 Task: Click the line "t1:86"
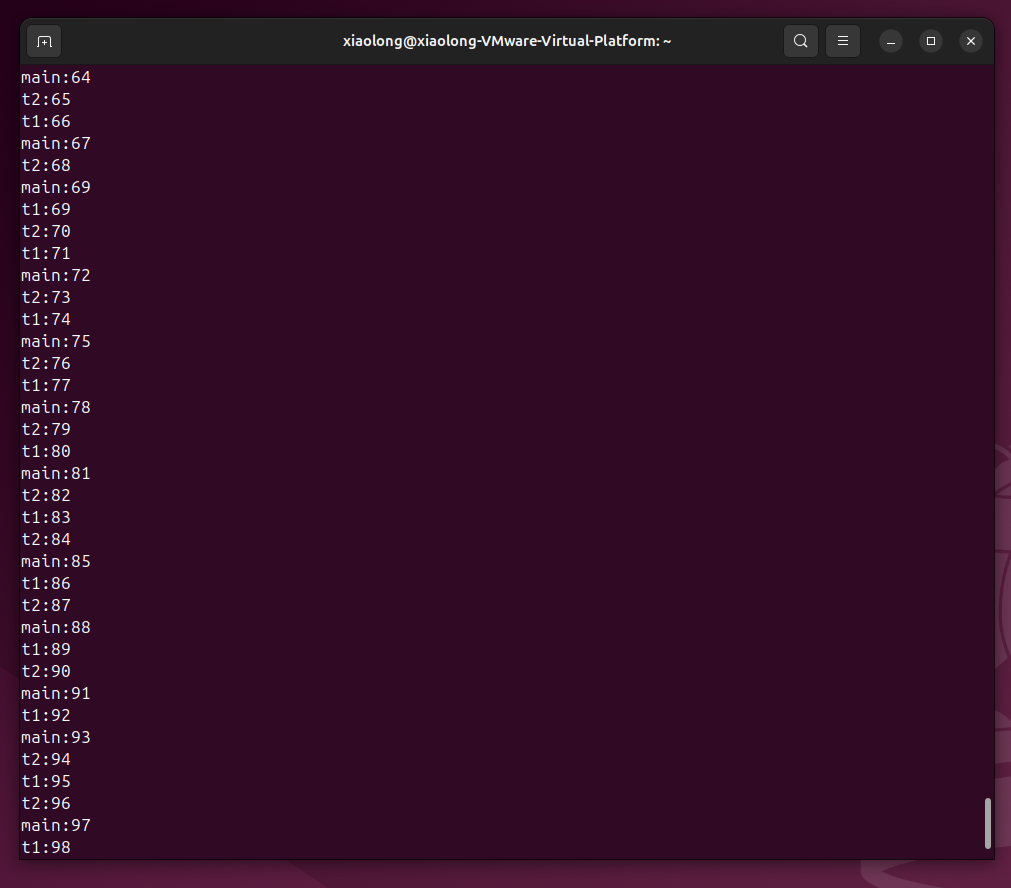coord(46,584)
